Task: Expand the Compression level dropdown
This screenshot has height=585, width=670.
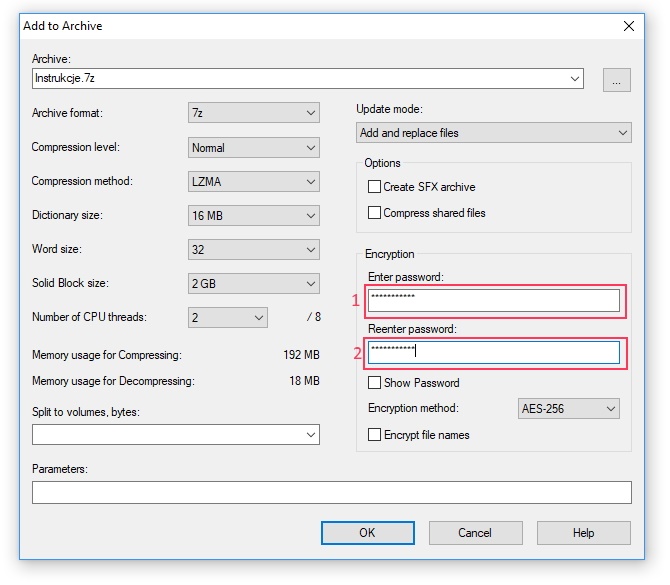Action: [253, 148]
